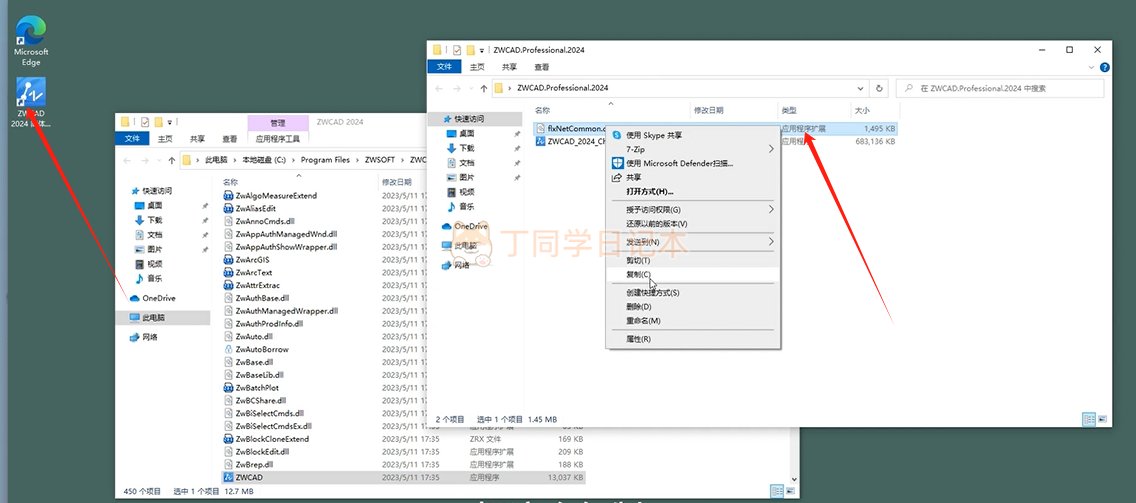Open quick access toolbar dropdown in front window
Image resolution: width=1136 pixels, height=503 pixels.
(483, 51)
